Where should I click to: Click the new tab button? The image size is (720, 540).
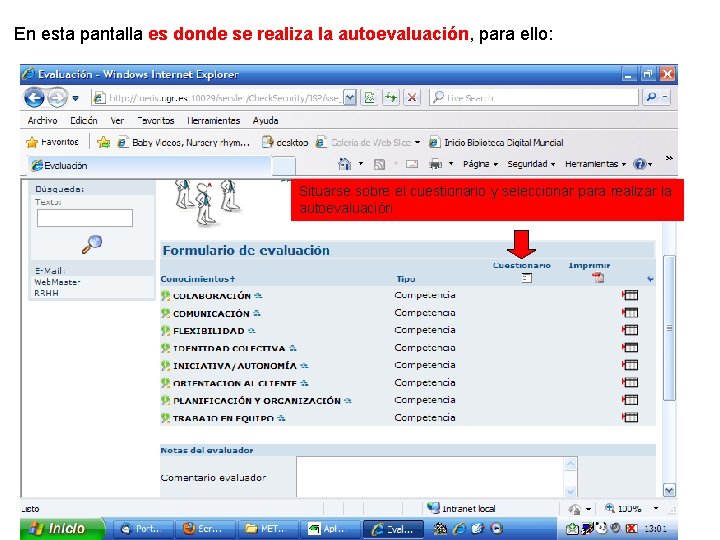click(283, 166)
